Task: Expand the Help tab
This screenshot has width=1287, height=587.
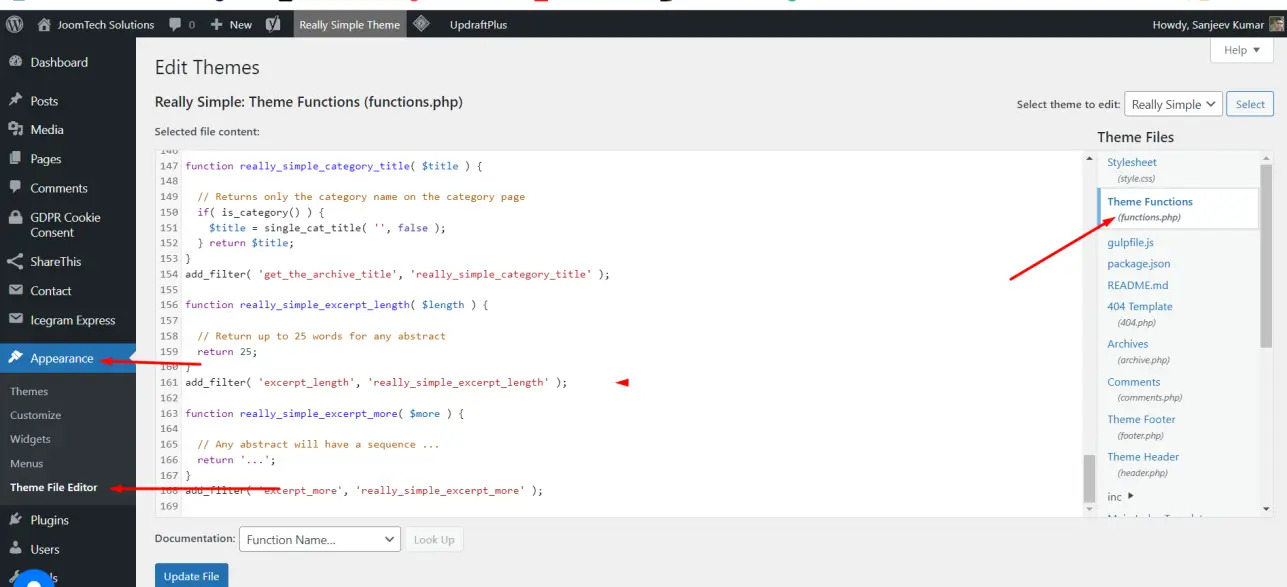Action: (1241, 50)
